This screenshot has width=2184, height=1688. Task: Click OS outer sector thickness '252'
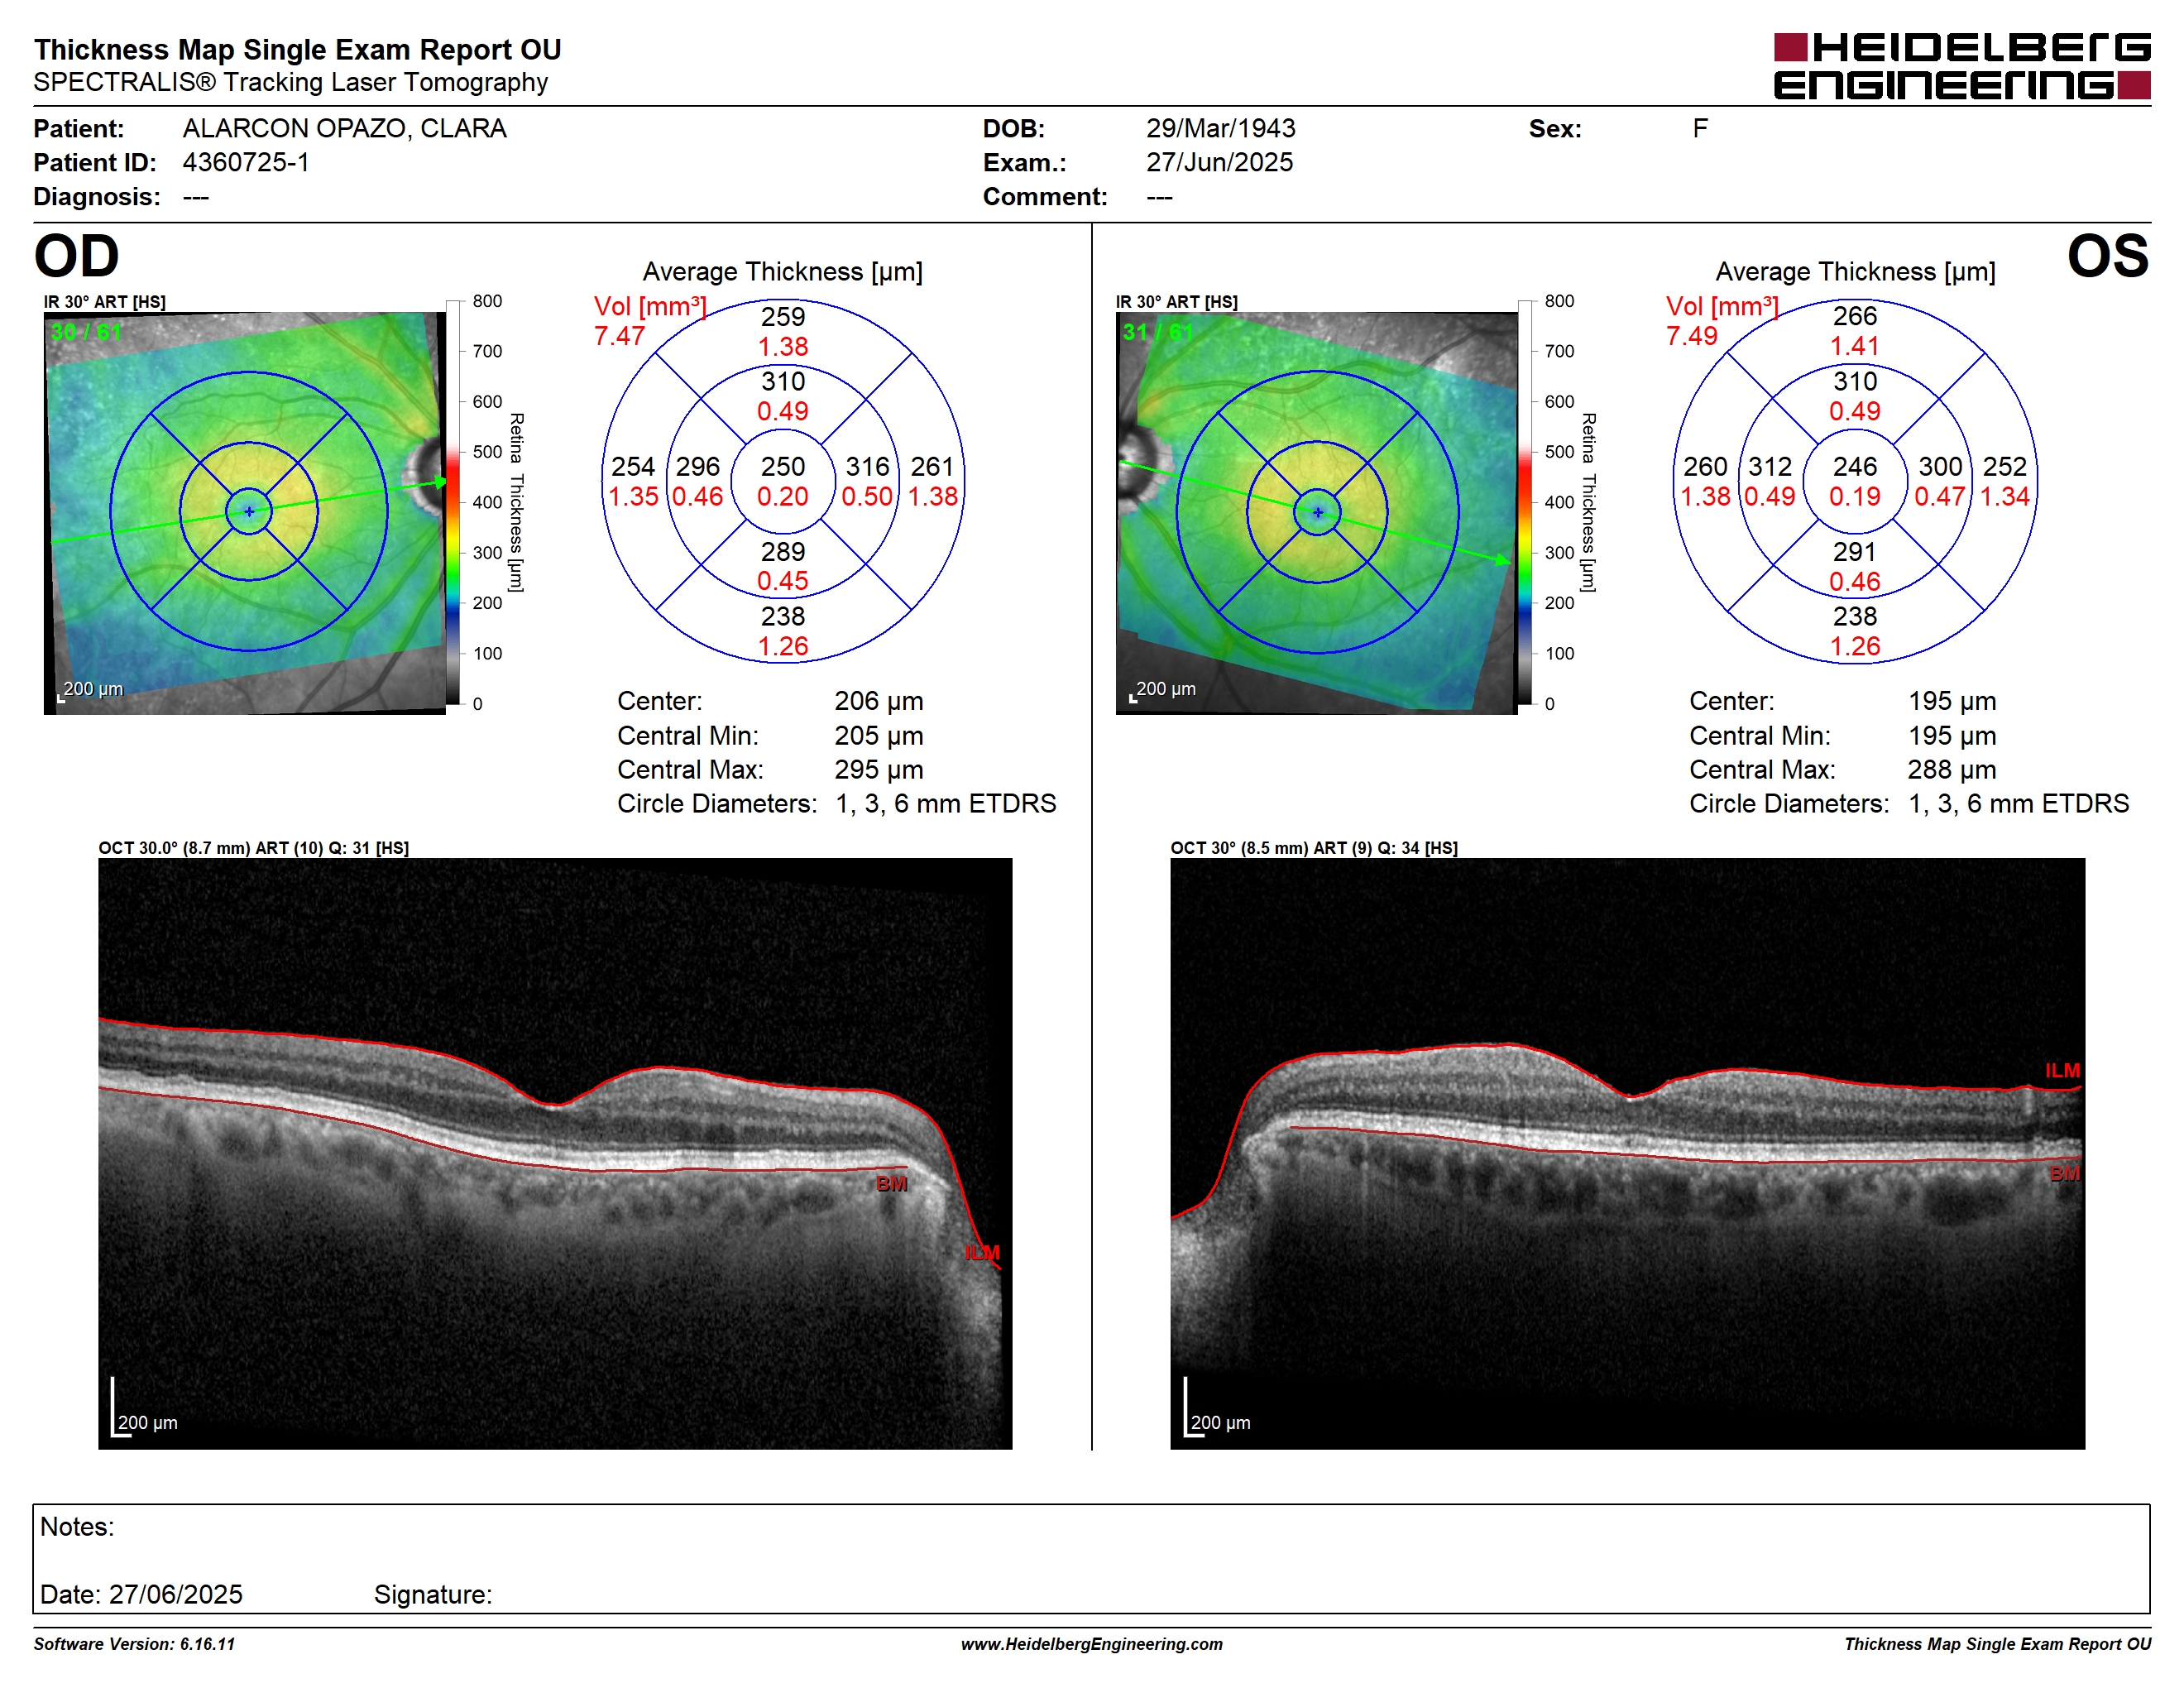tap(2005, 467)
